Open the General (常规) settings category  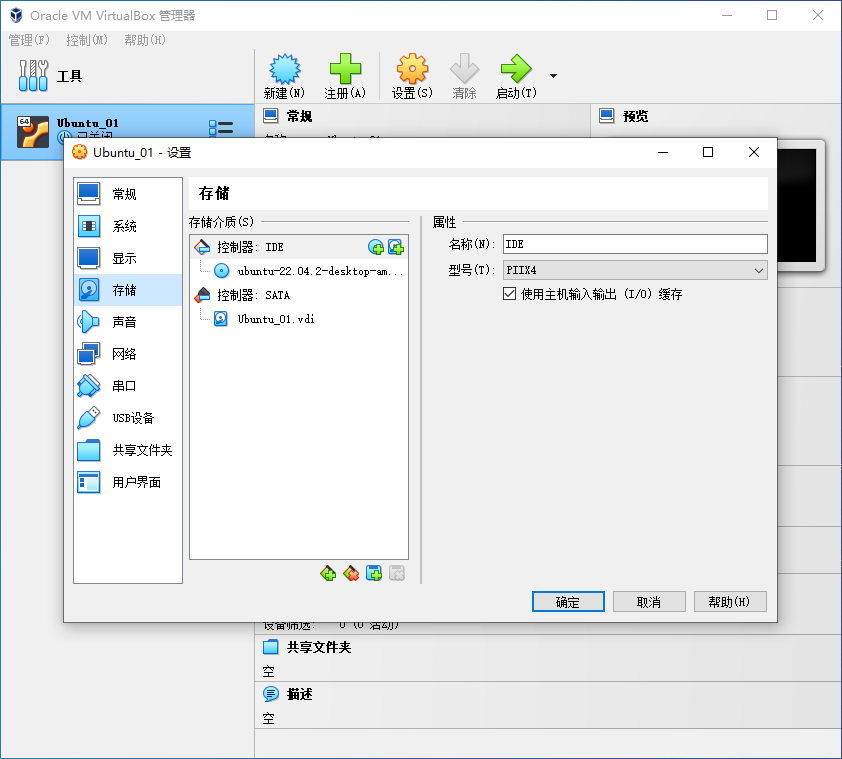pos(128,194)
